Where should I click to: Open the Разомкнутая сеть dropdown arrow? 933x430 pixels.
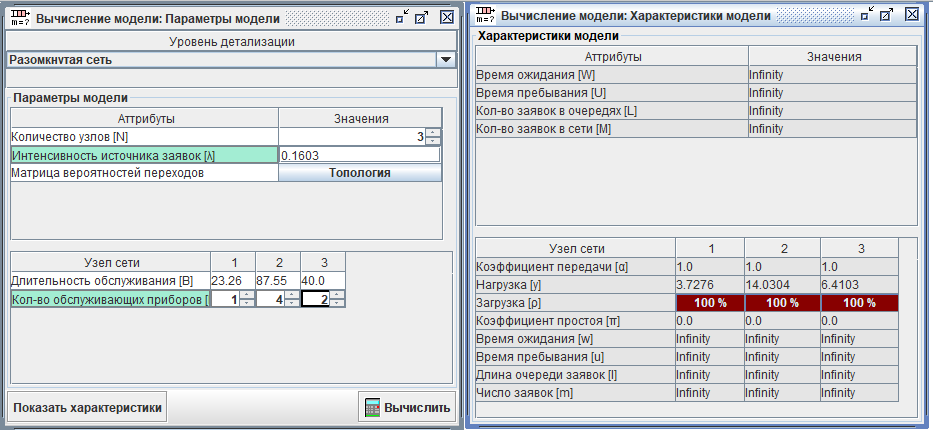click(445, 59)
